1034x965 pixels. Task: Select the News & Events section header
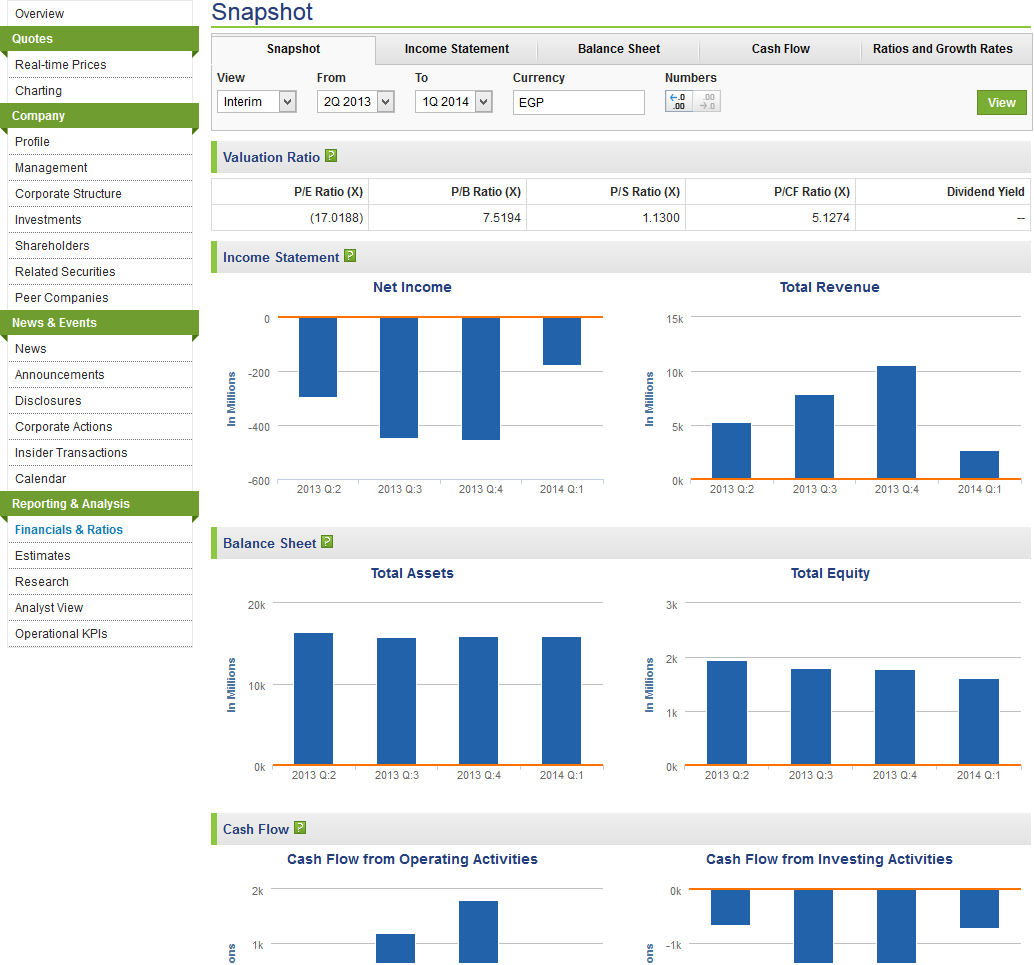click(x=99, y=323)
